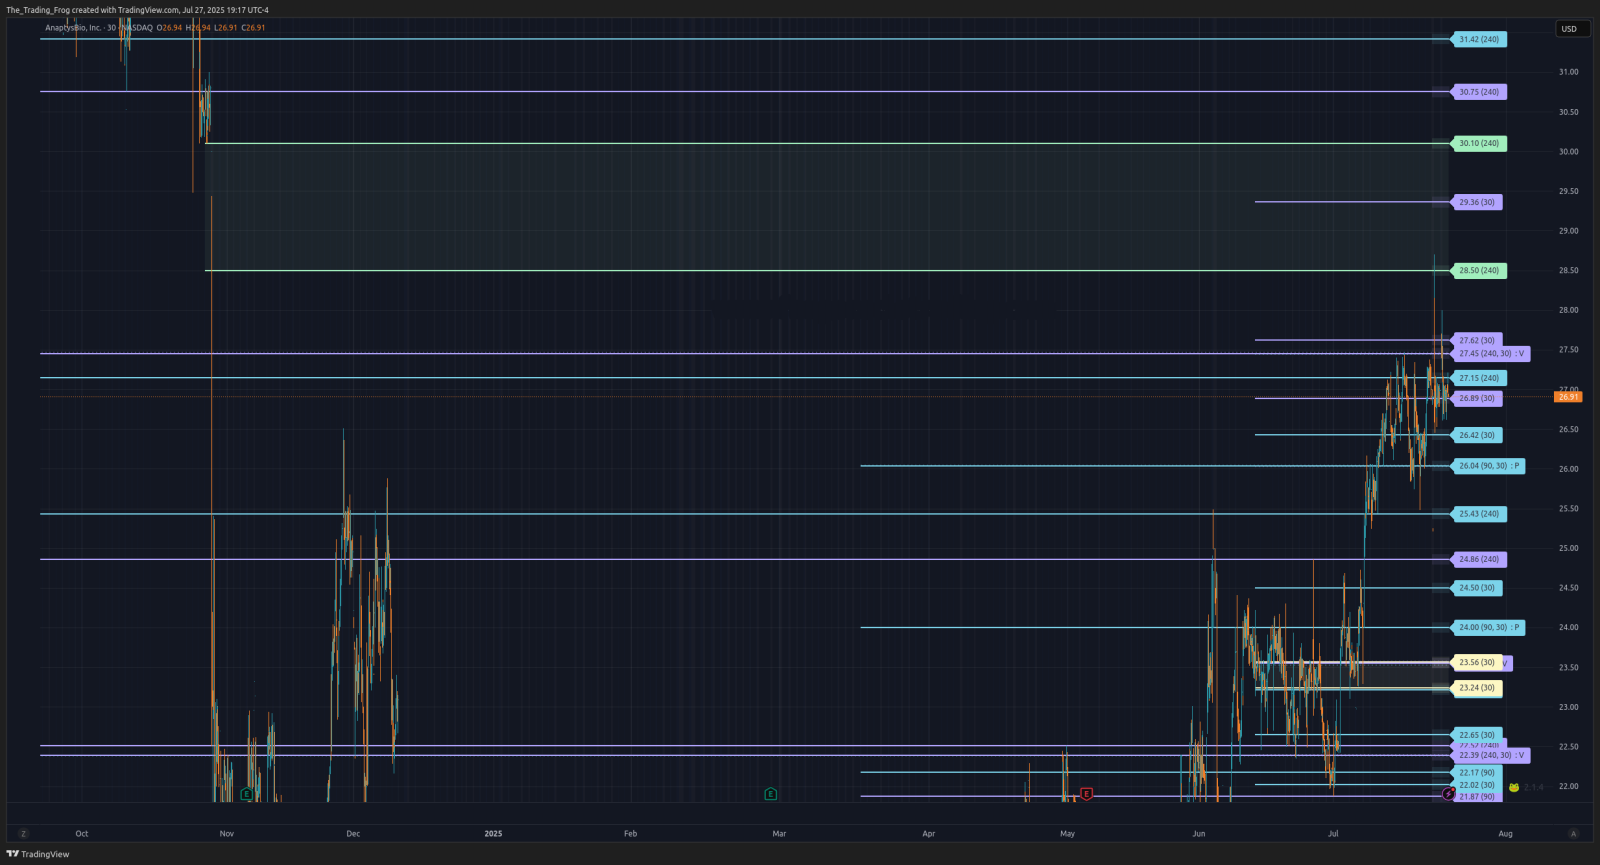Click the frog emoji version badge
1600x865 pixels.
(1514, 787)
